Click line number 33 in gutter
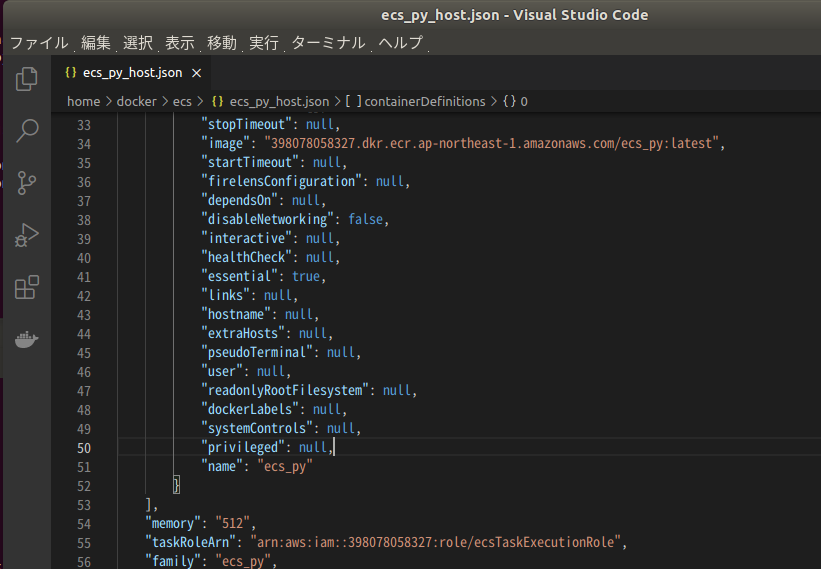 pos(84,126)
